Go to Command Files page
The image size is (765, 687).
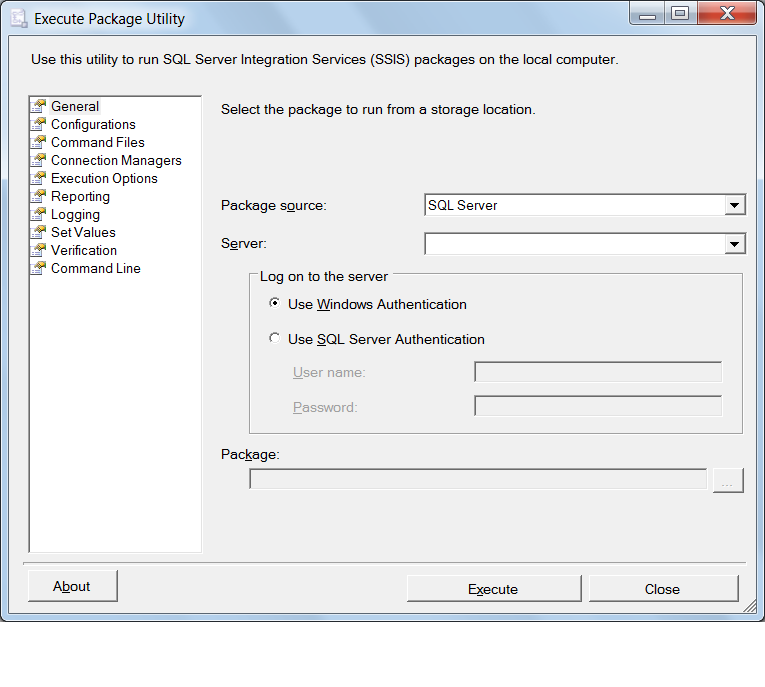(x=98, y=142)
